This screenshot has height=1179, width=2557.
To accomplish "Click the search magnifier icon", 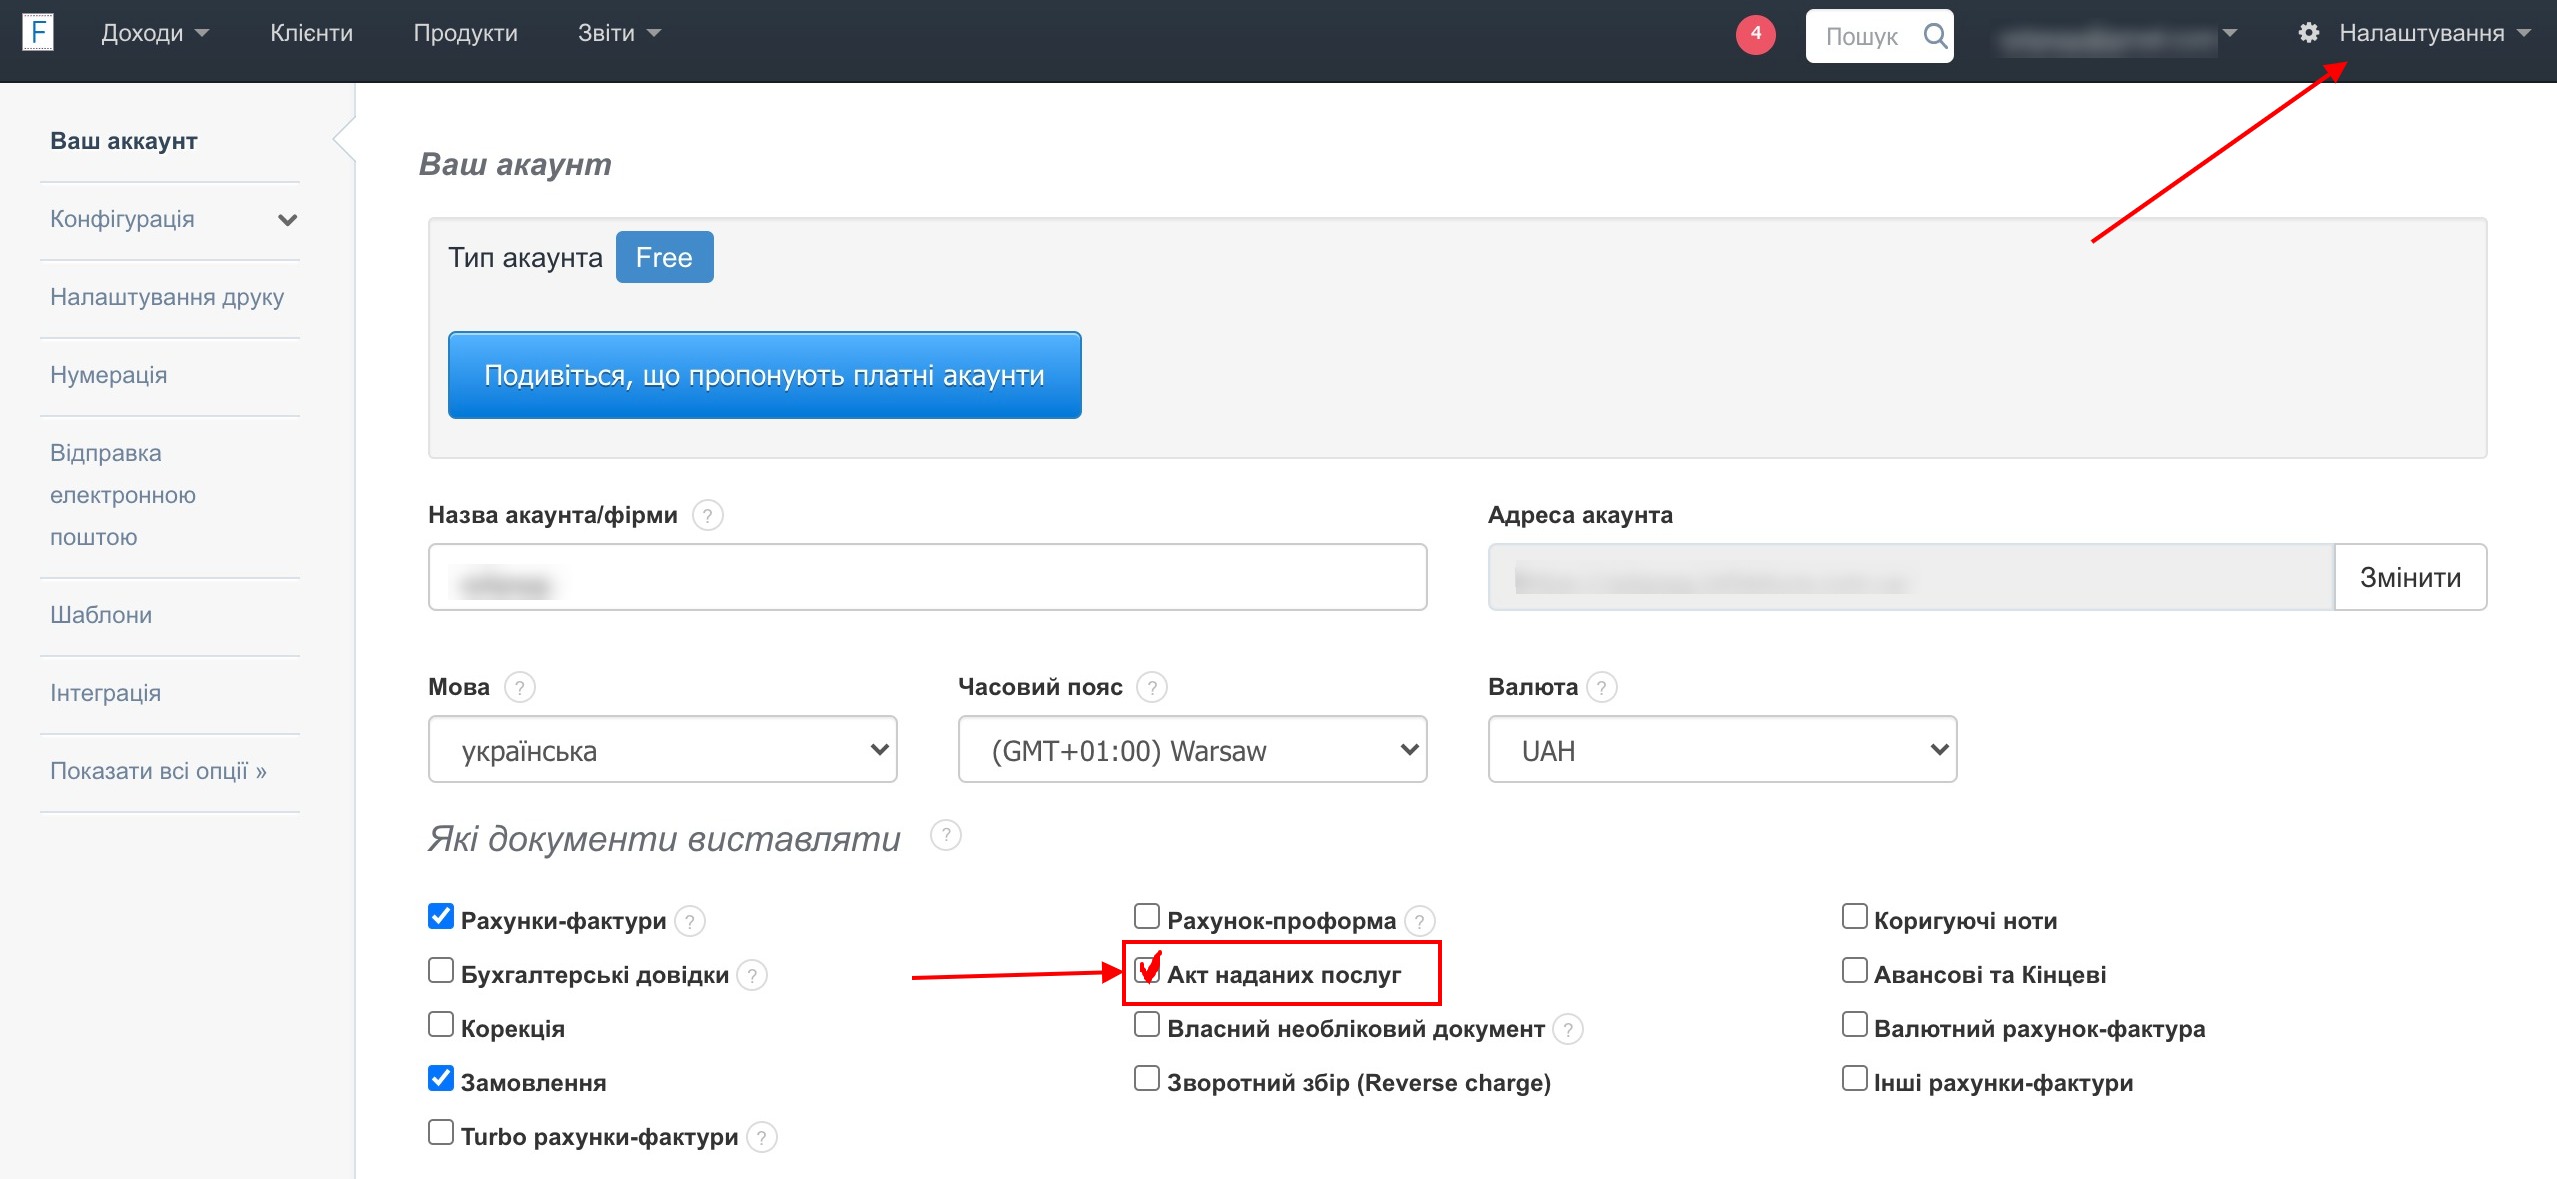I will (1935, 36).
